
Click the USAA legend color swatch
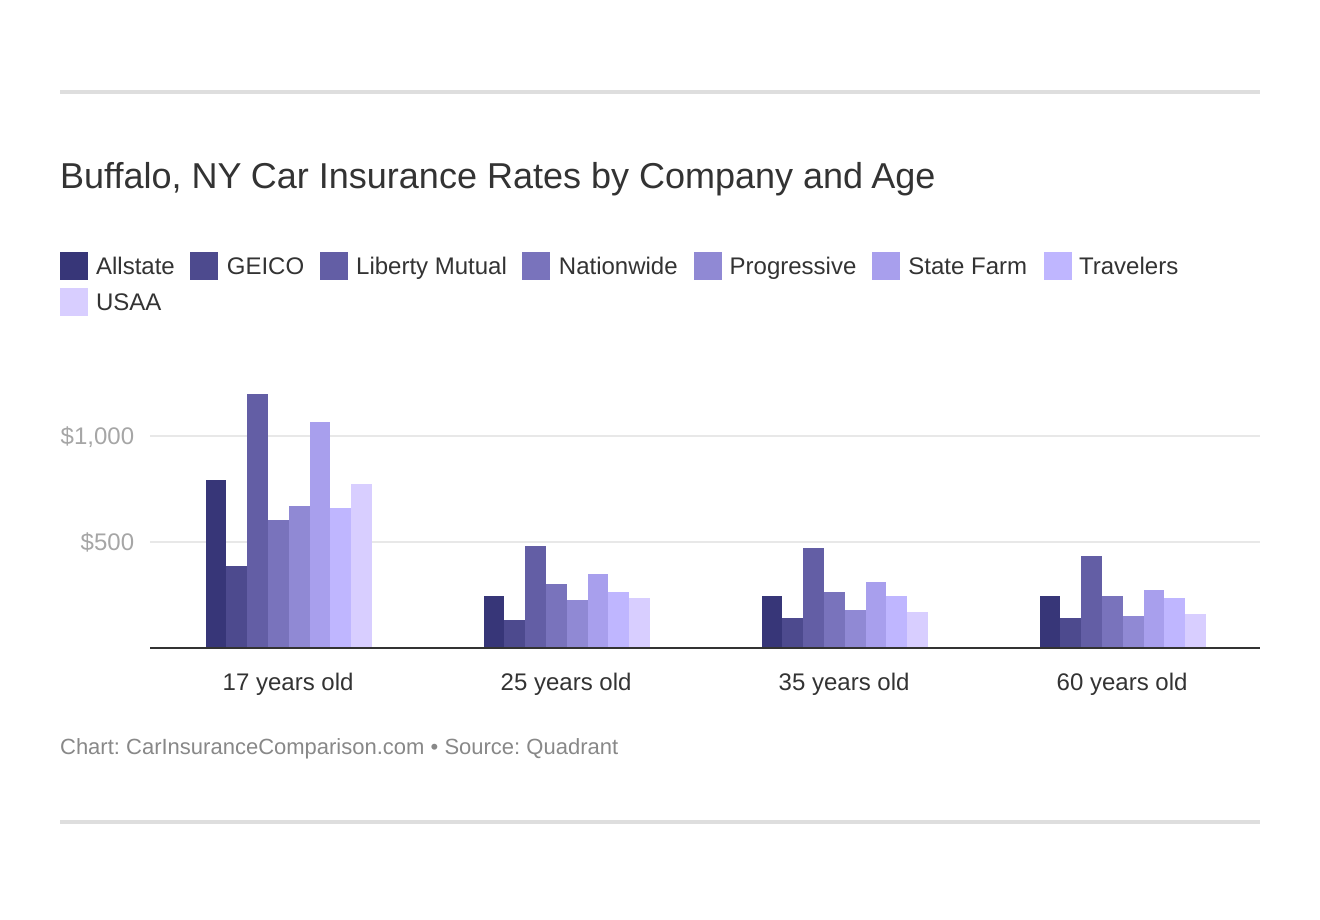[74, 302]
